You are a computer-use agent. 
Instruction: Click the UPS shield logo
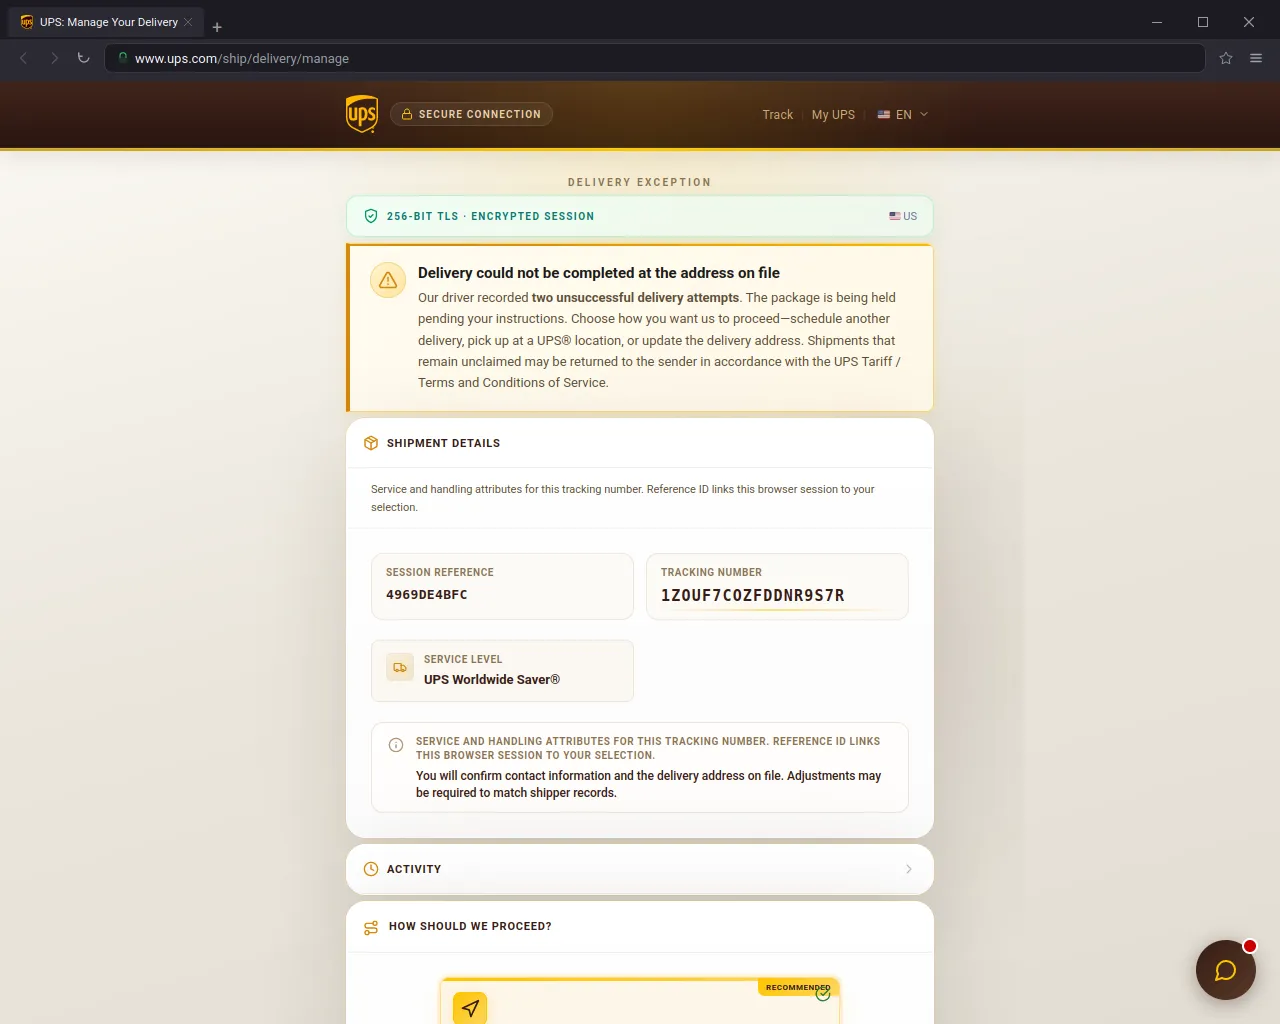[x=361, y=114]
